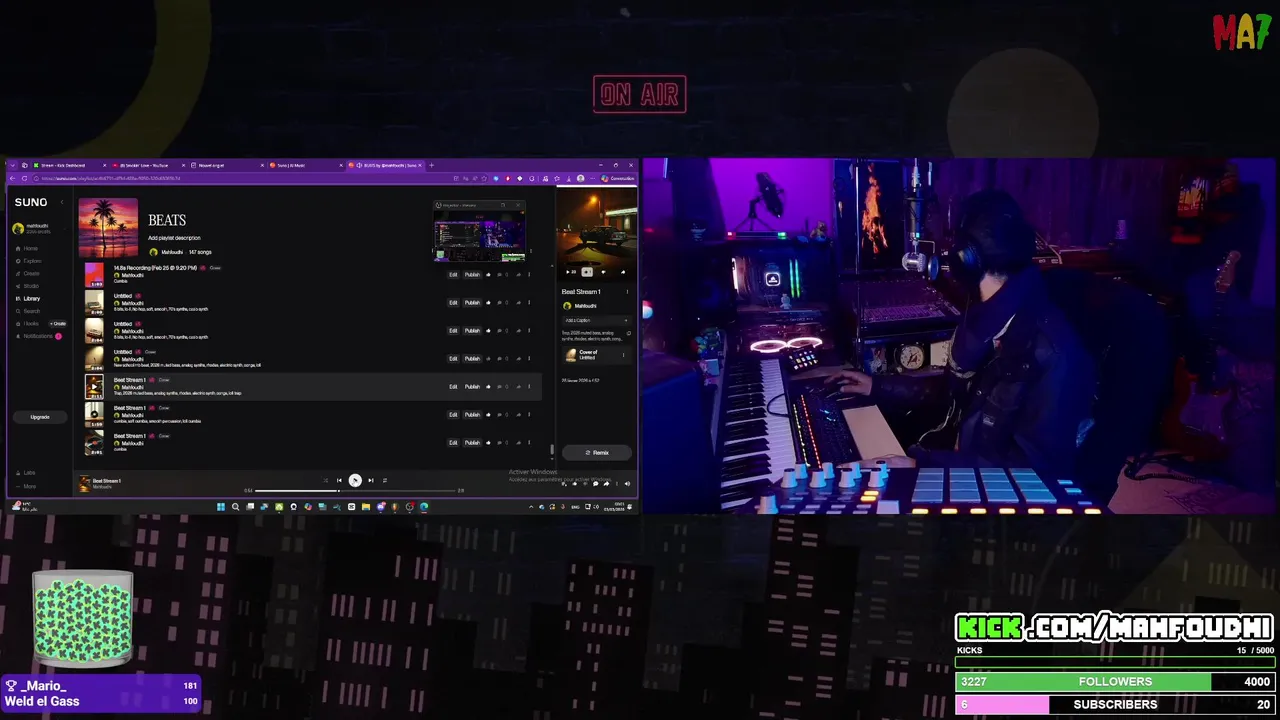Open Search in Suno sidebar
1280x720 pixels.
coord(29,311)
